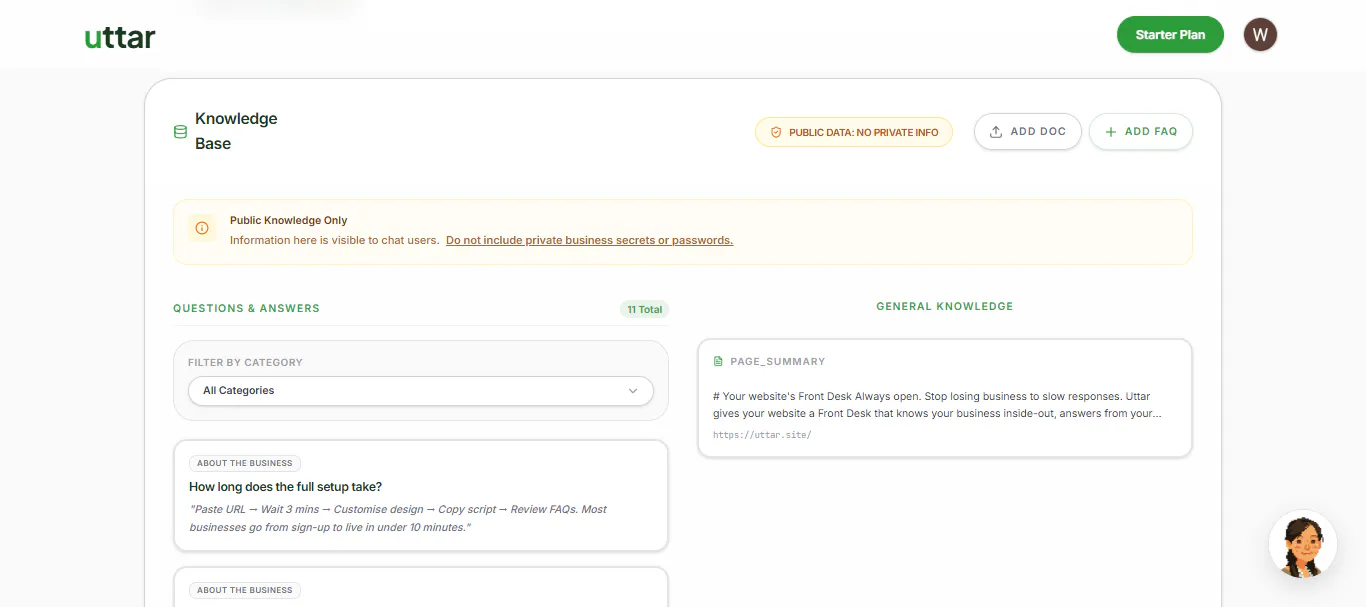
Task: Click the 11 Total badge
Action: tap(644, 309)
